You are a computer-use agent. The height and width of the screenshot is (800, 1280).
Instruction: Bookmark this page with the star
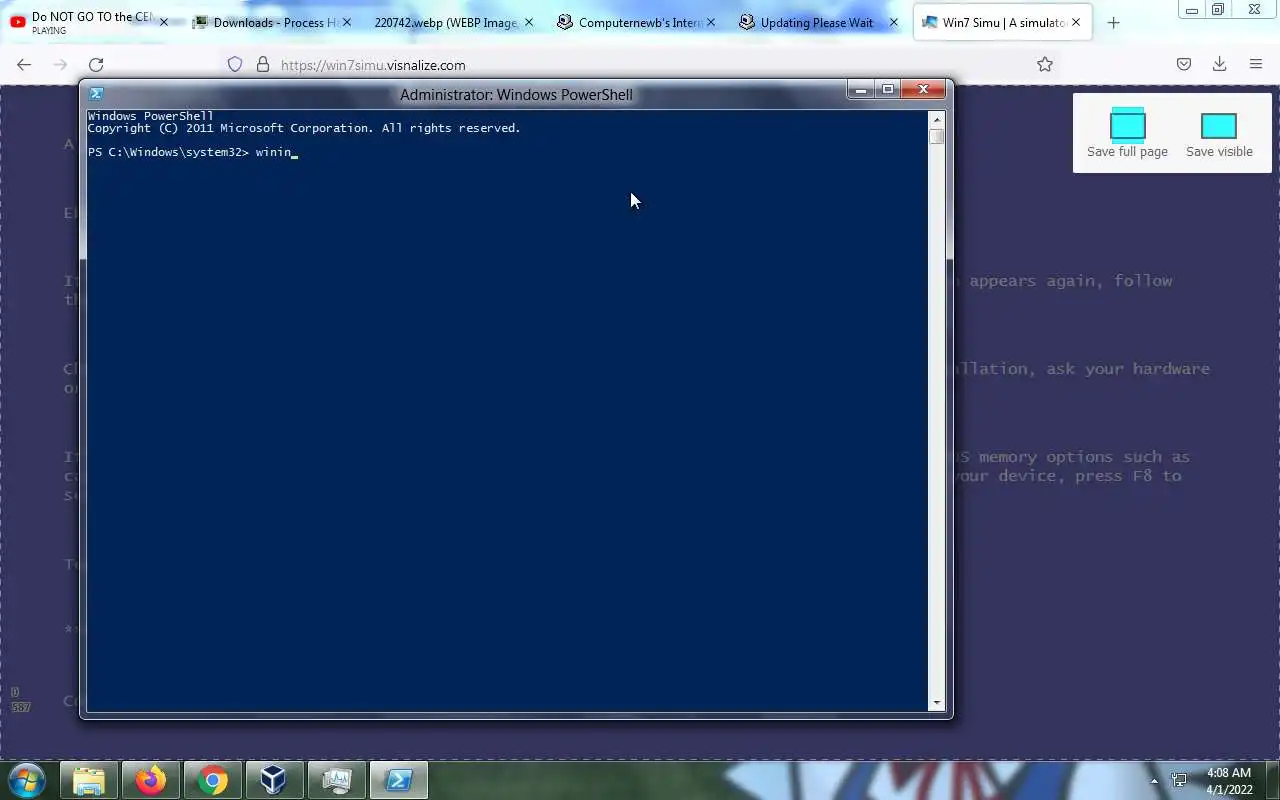click(x=1045, y=64)
